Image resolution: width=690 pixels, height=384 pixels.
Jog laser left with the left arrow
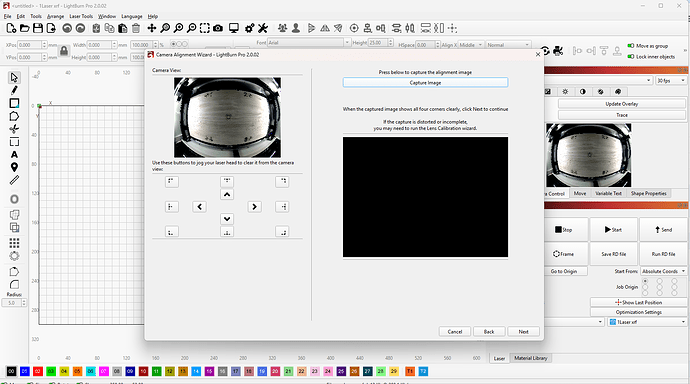199,207
